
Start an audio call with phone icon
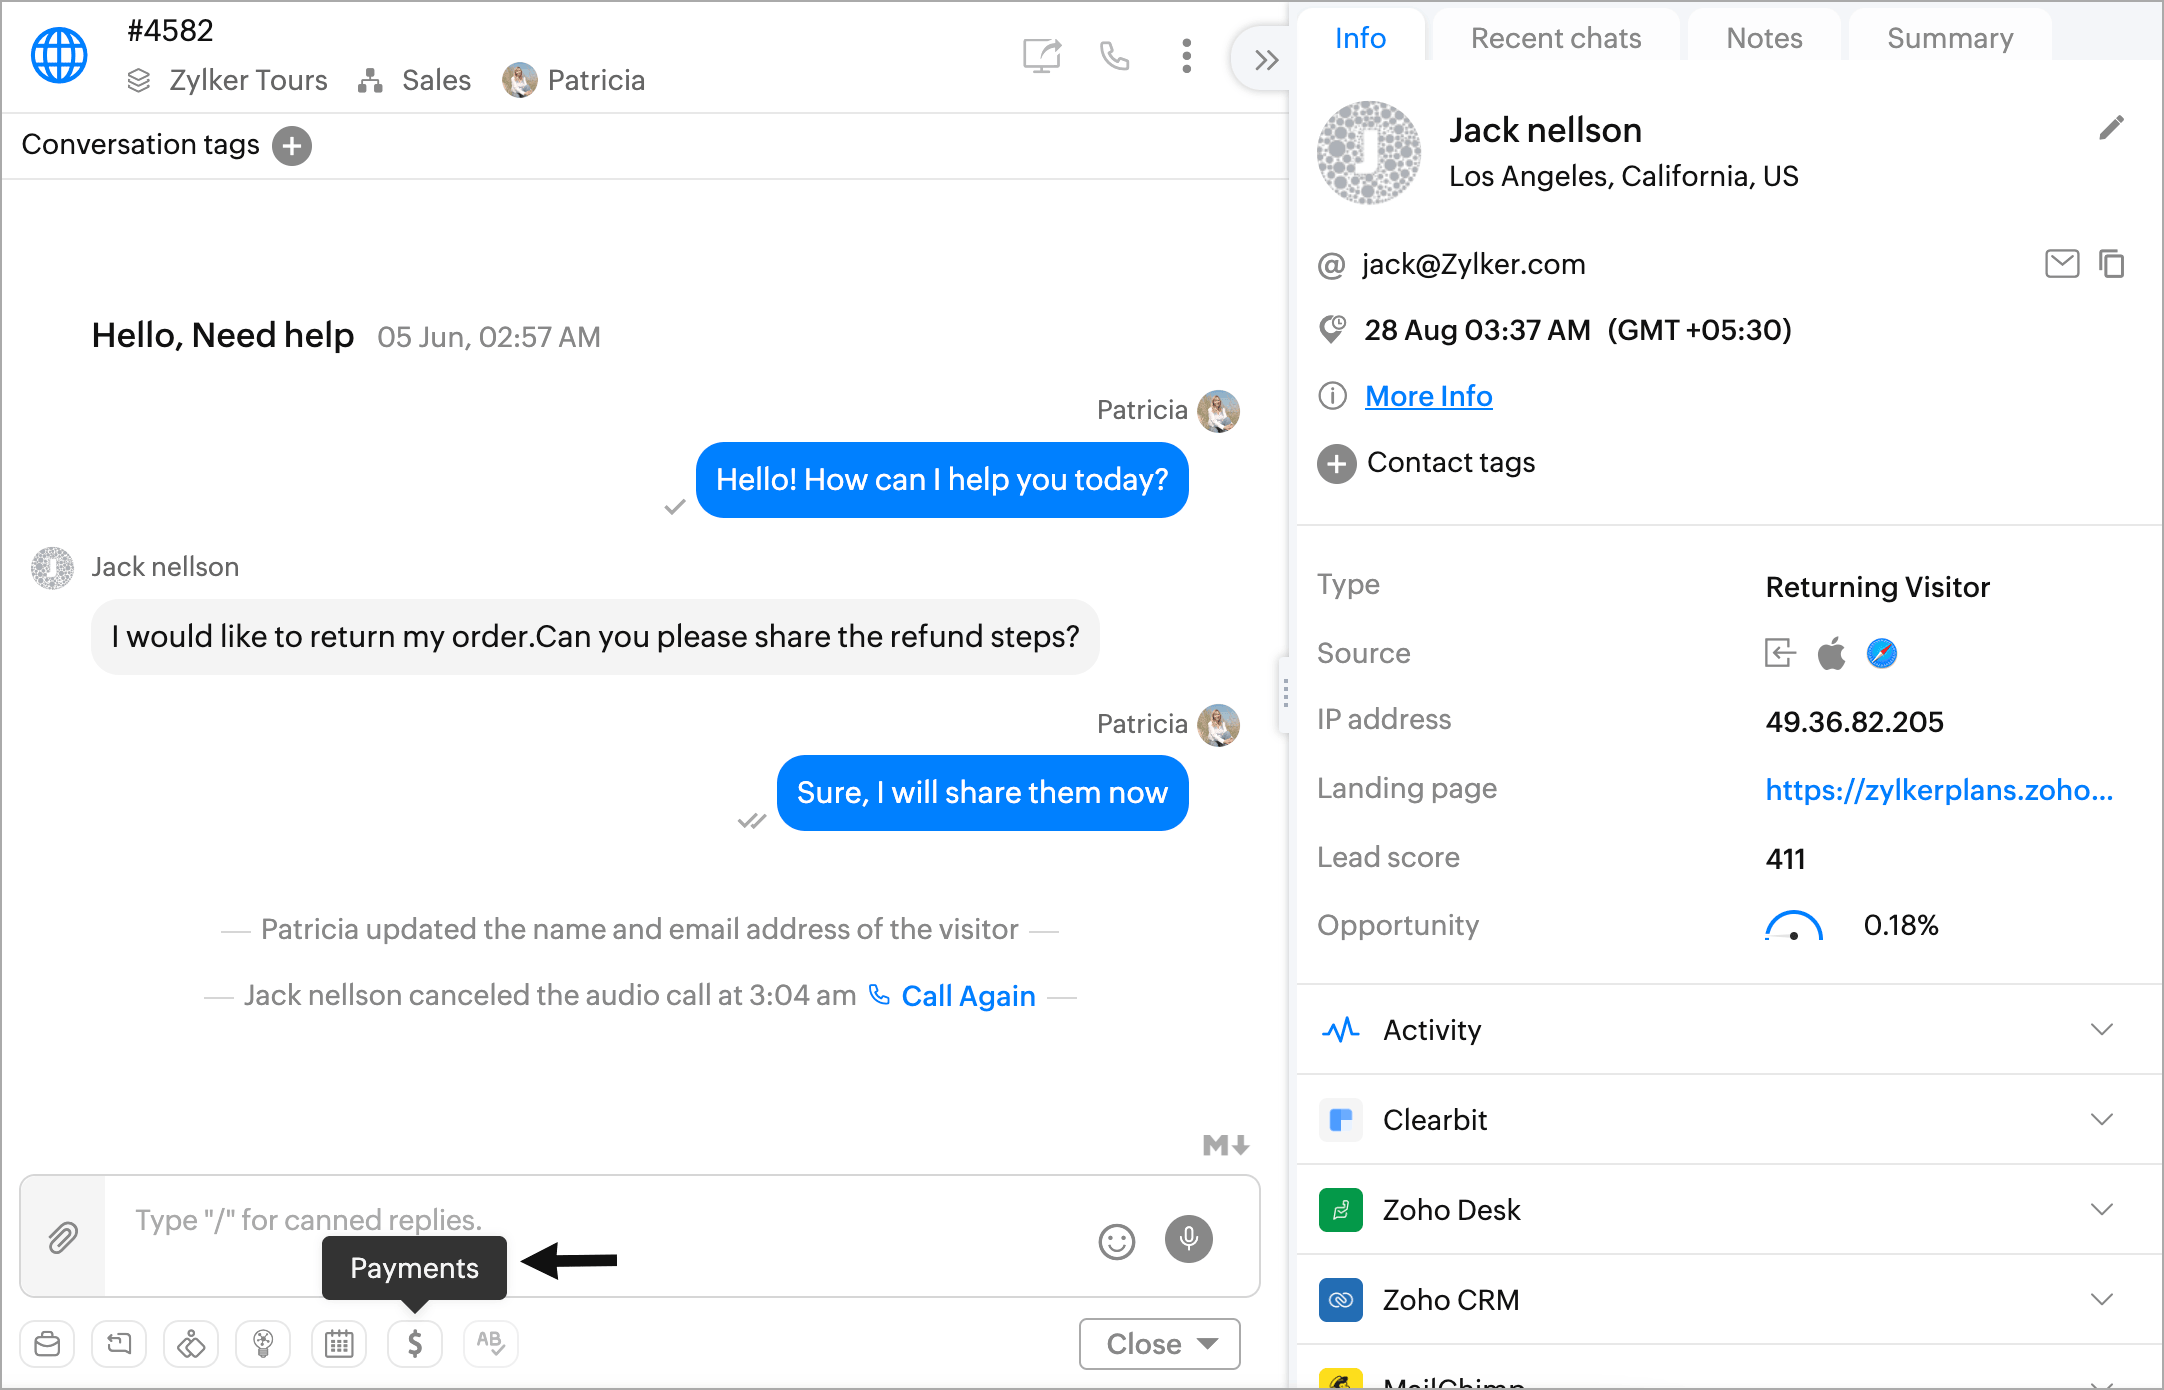click(1114, 56)
